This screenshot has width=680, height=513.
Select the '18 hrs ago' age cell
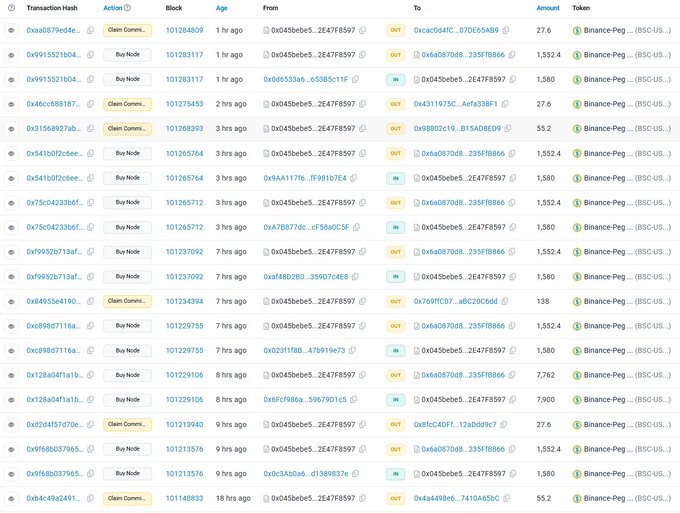click(233, 499)
